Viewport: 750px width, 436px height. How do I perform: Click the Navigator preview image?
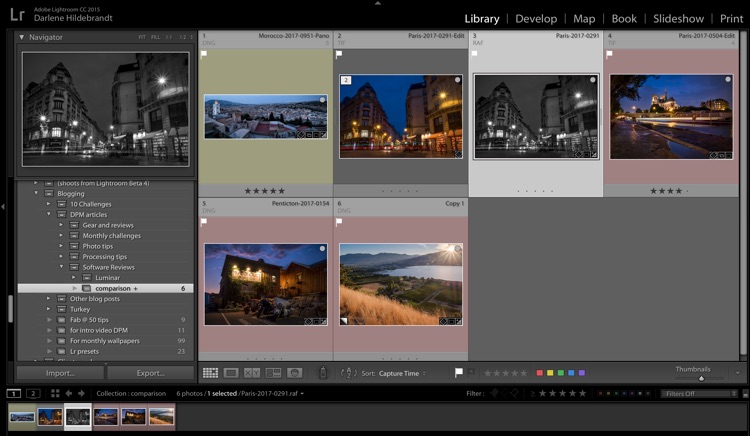105,109
